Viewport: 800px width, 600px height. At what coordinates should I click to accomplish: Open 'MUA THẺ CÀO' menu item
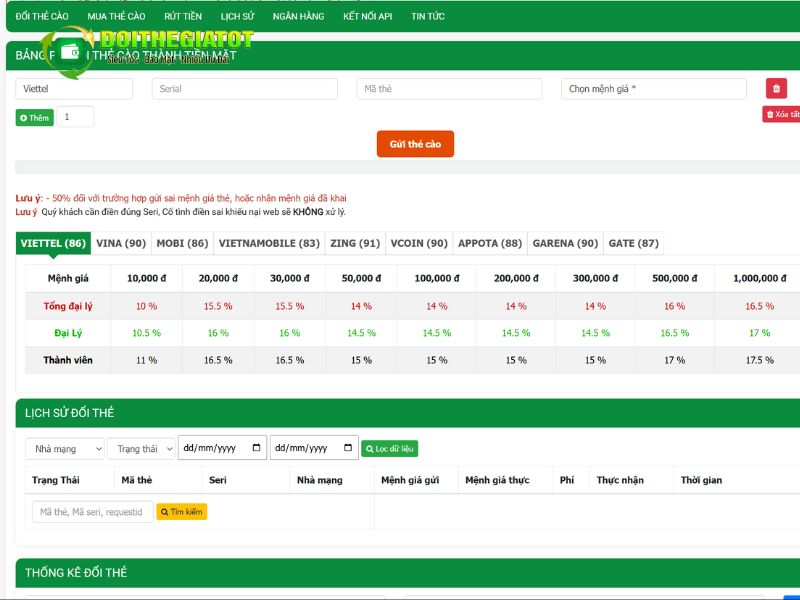116,16
